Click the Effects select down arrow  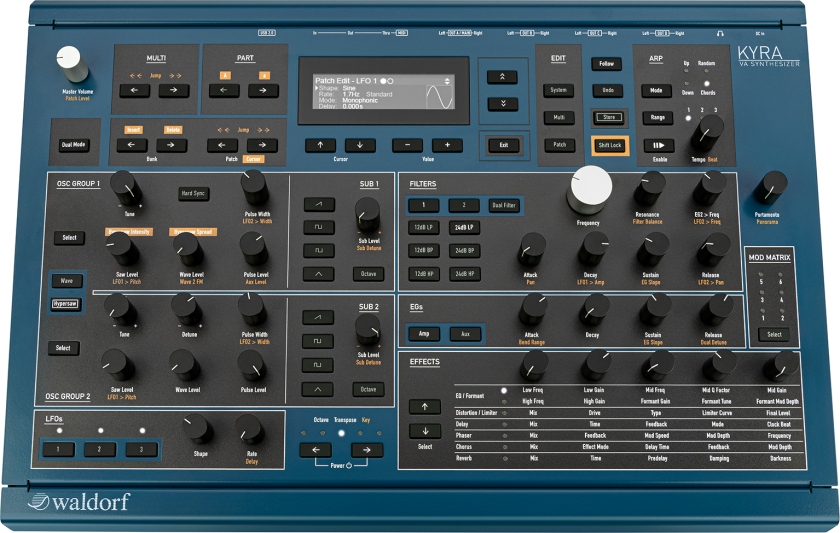click(x=425, y=431)
